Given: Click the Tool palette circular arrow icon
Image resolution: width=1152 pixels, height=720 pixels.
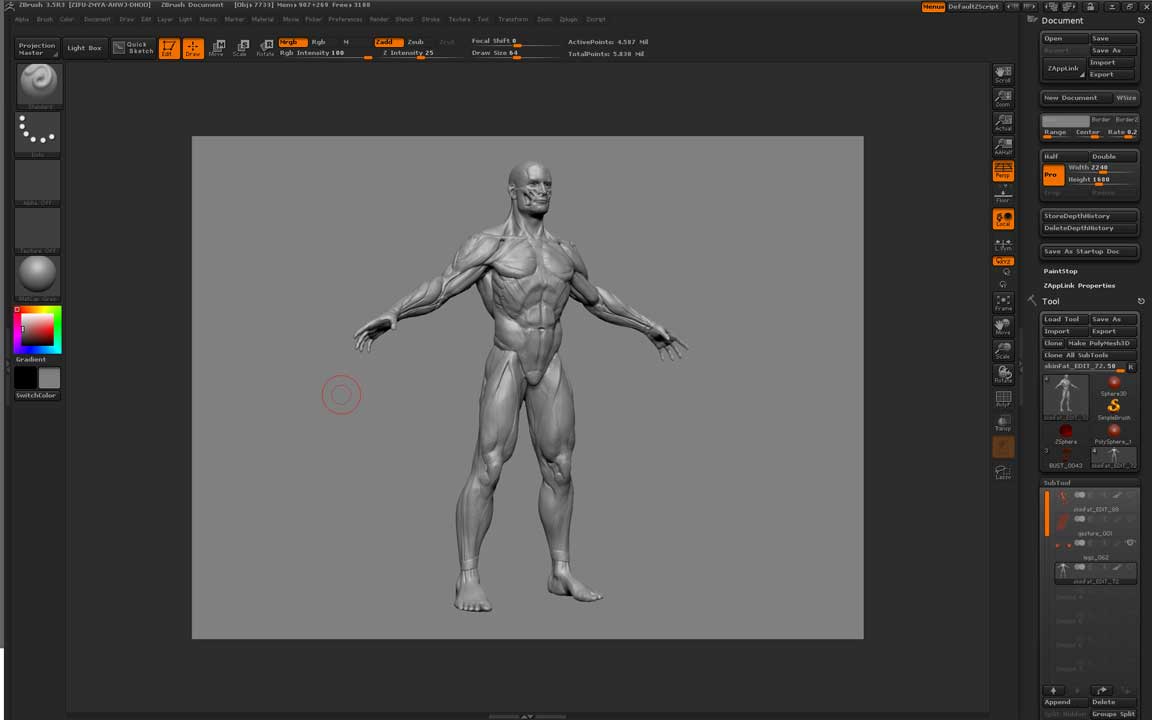Looking at the screenshot, I should (x=1141, y=301).
